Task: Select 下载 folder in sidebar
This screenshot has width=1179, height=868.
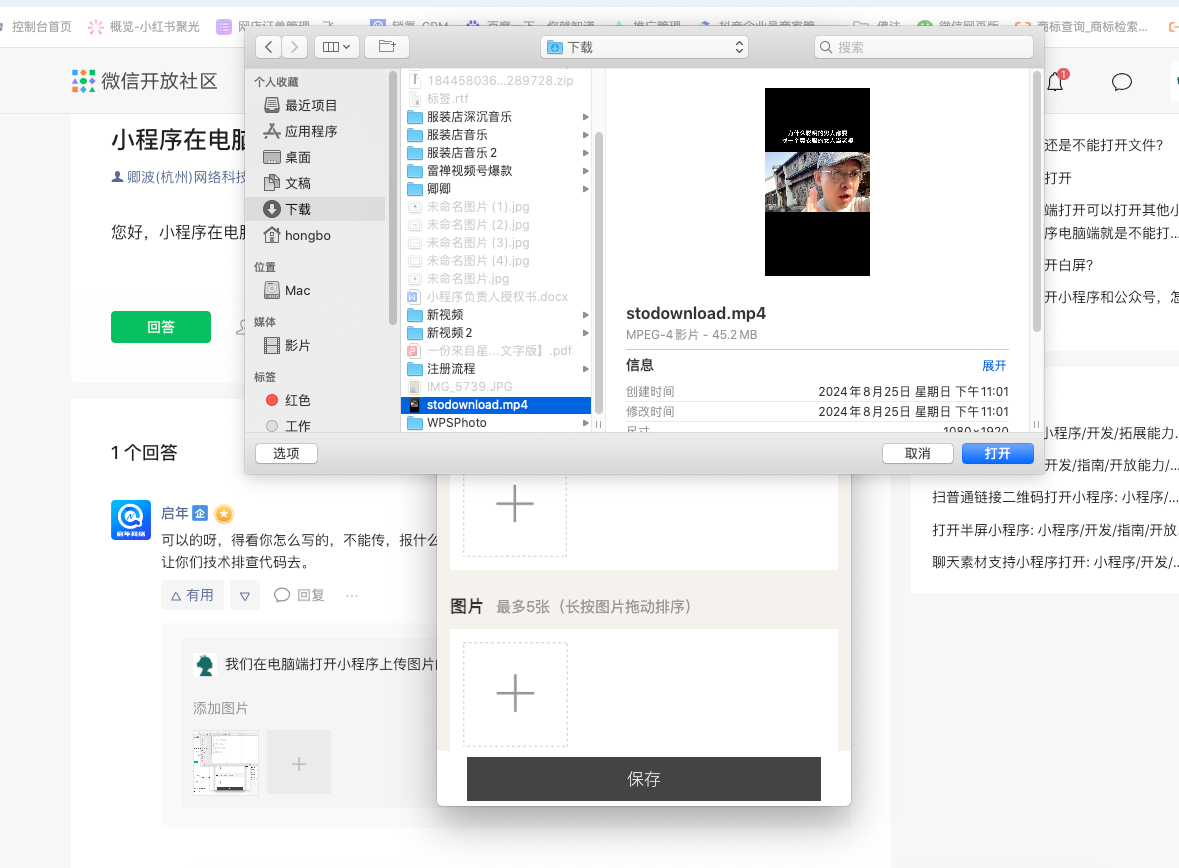Action: pyautogui.click(x=316, y=209)
